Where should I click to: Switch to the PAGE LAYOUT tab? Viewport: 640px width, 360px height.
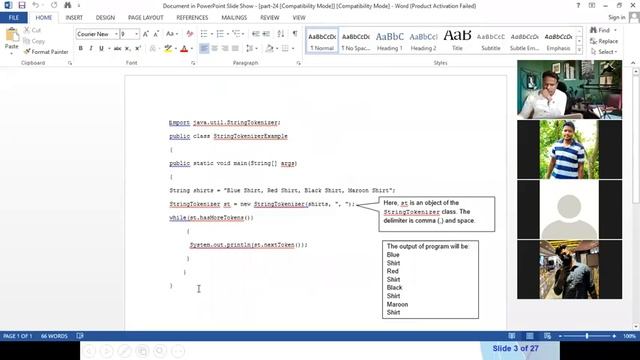145,18
